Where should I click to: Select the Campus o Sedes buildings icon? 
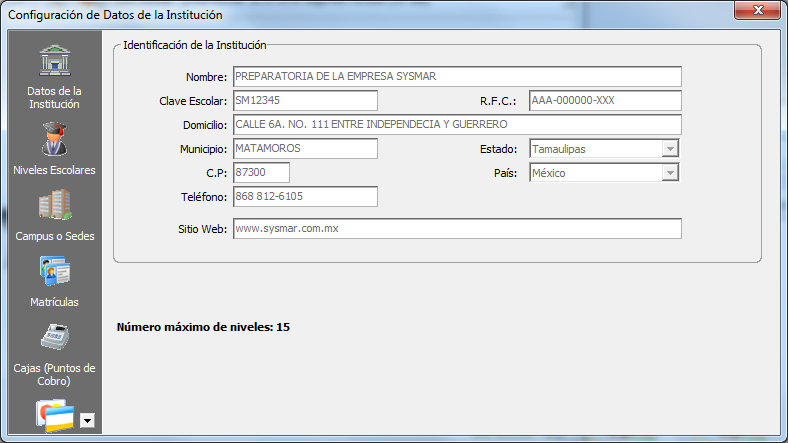click(x=54, y=205)
